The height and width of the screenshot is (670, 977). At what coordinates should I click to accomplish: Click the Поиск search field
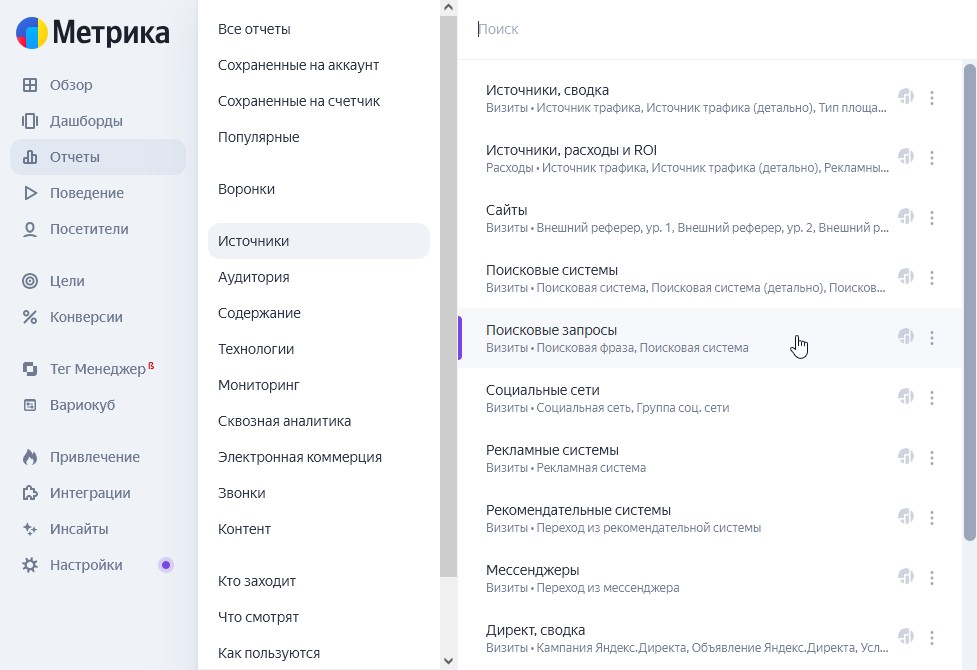click(x=700, y=30)
